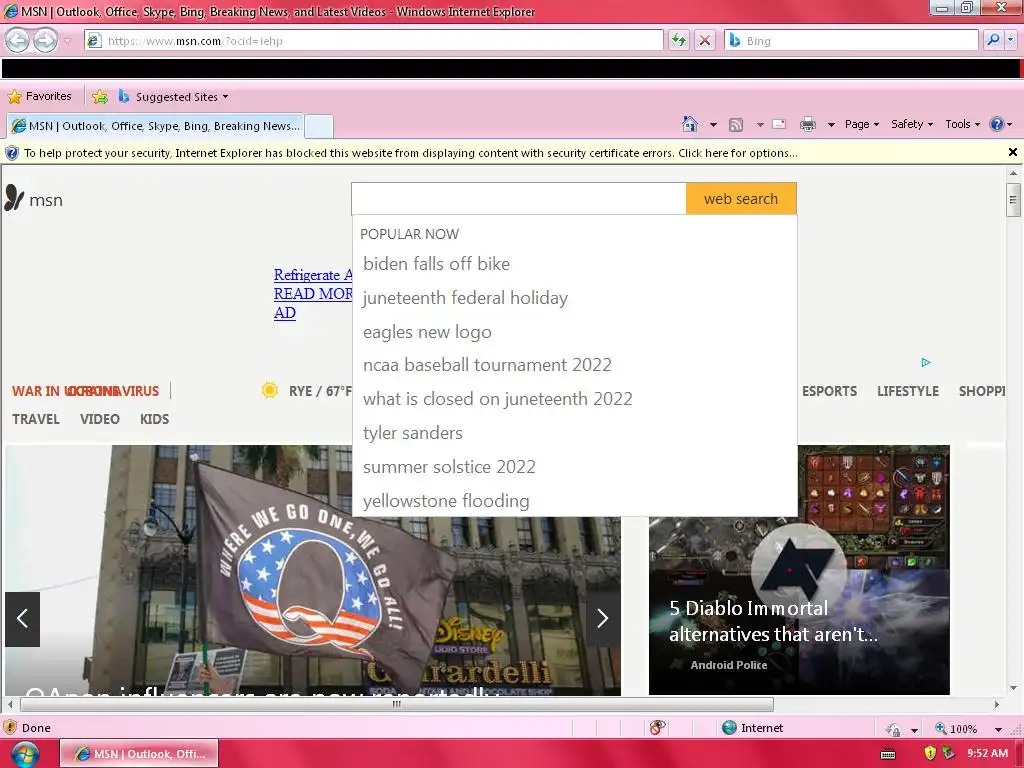Open the Safety menu
The width and height of the screenshot is (1024, 768).
pos(912,124)
